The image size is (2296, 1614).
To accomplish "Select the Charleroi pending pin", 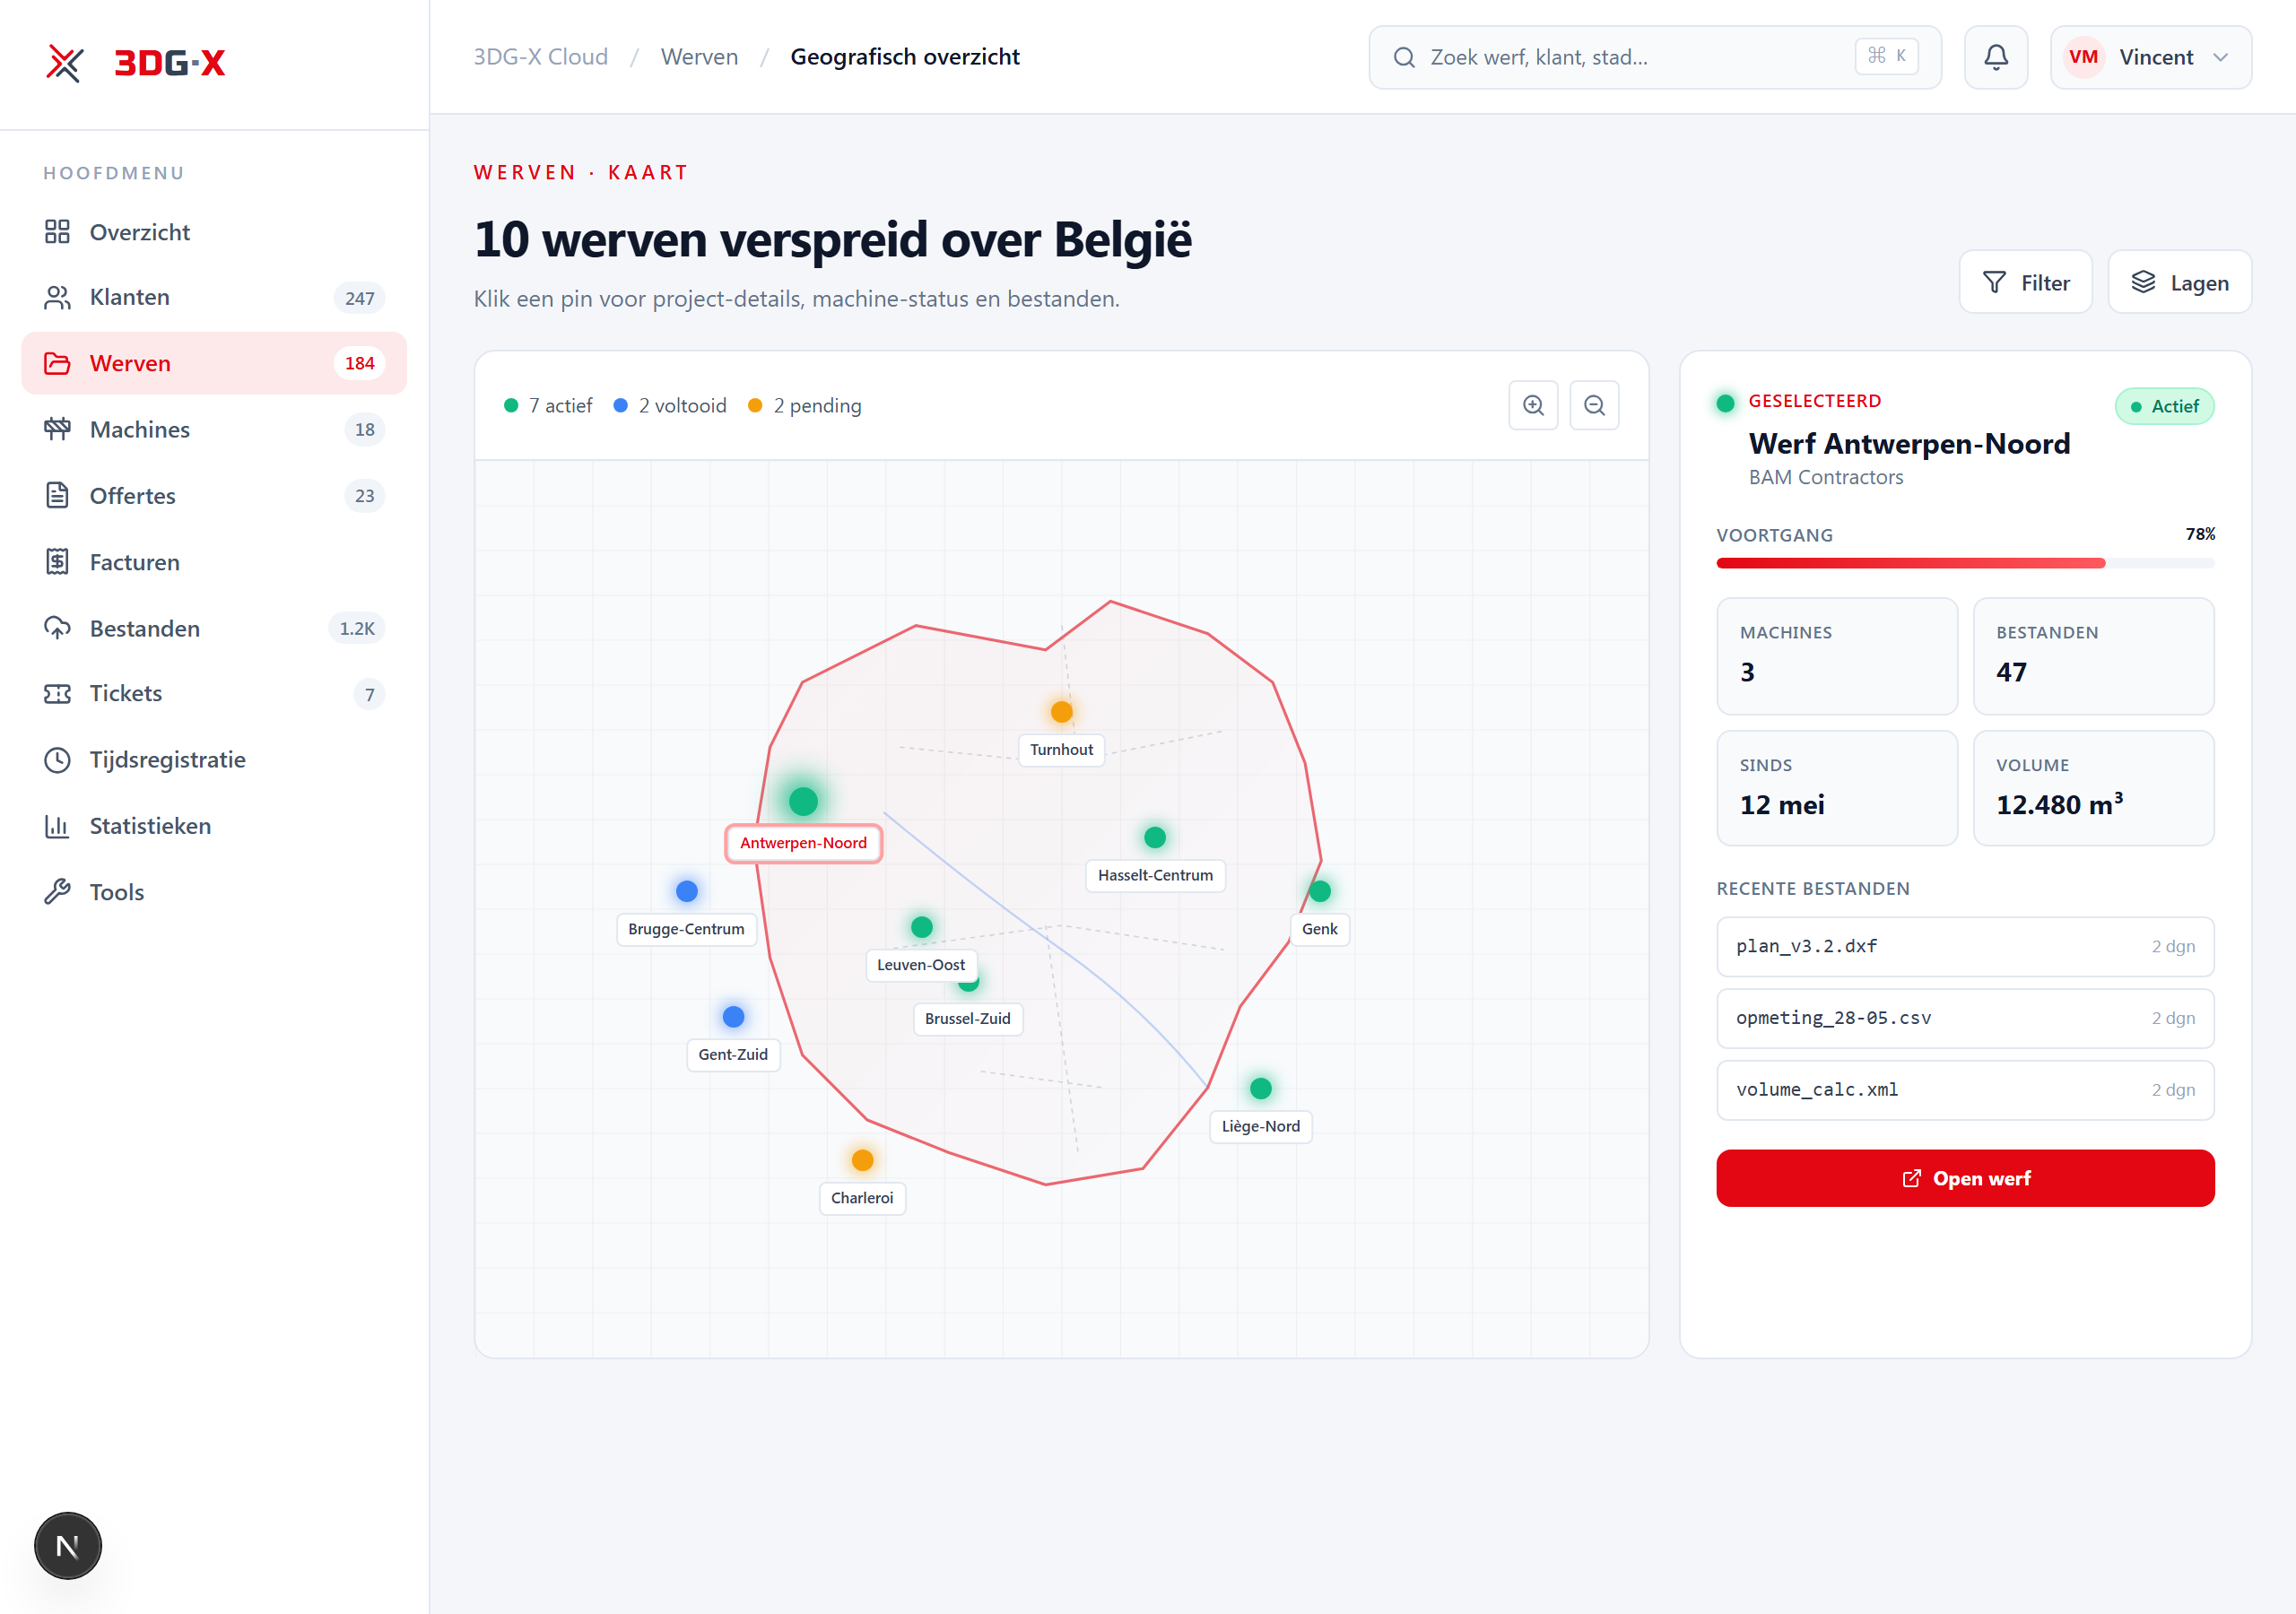I will click(862, 1159).
